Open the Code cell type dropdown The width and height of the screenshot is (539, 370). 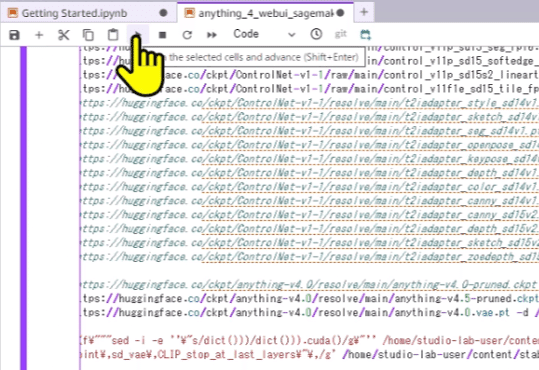pyautogui.click(x=264, y=34)
